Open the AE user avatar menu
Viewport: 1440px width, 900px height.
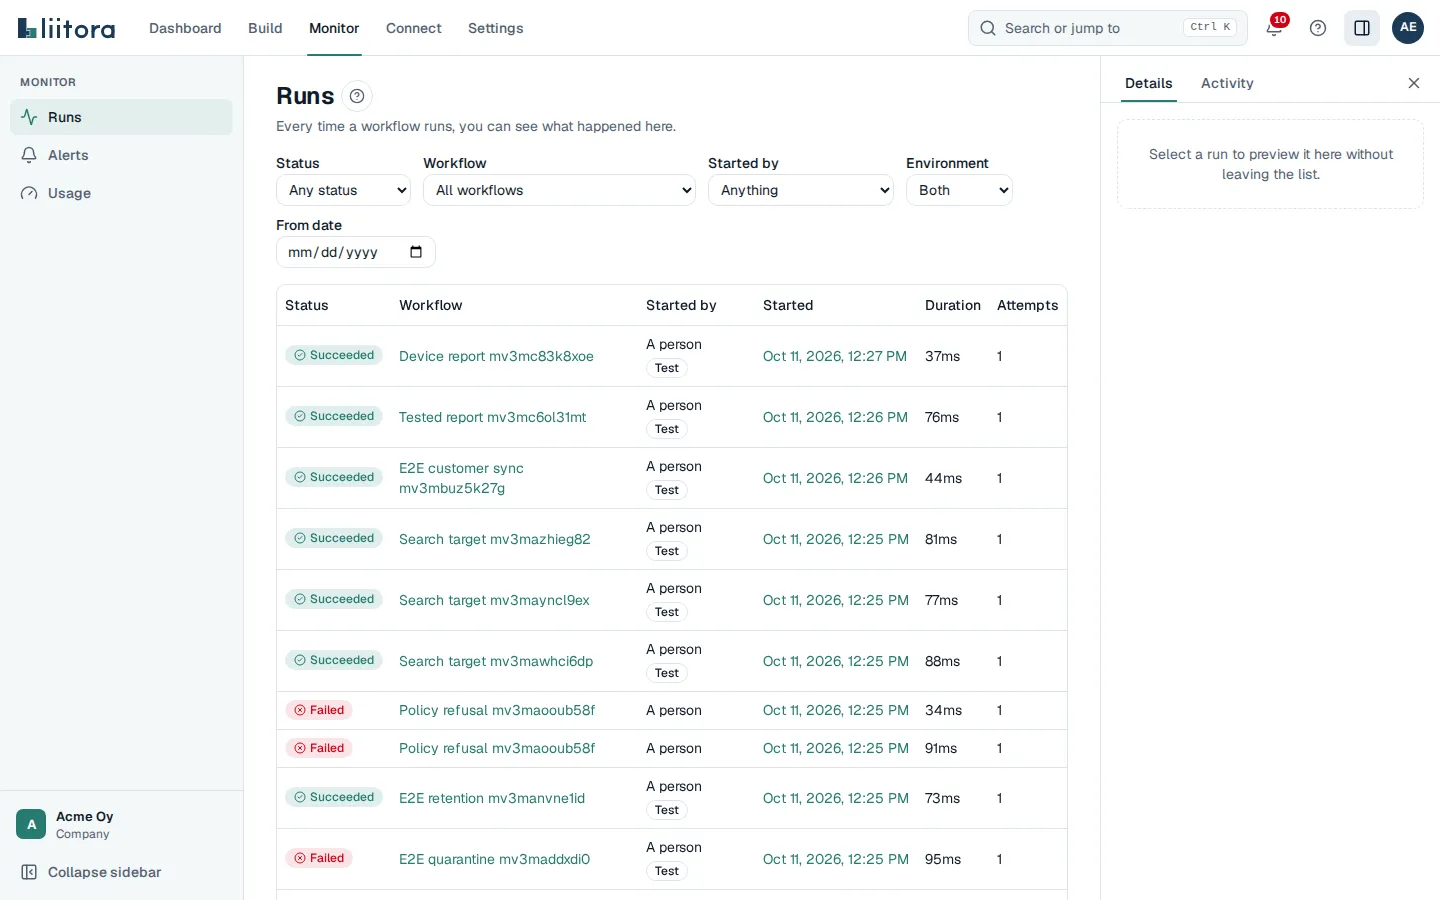click(x=1408, y=28)
